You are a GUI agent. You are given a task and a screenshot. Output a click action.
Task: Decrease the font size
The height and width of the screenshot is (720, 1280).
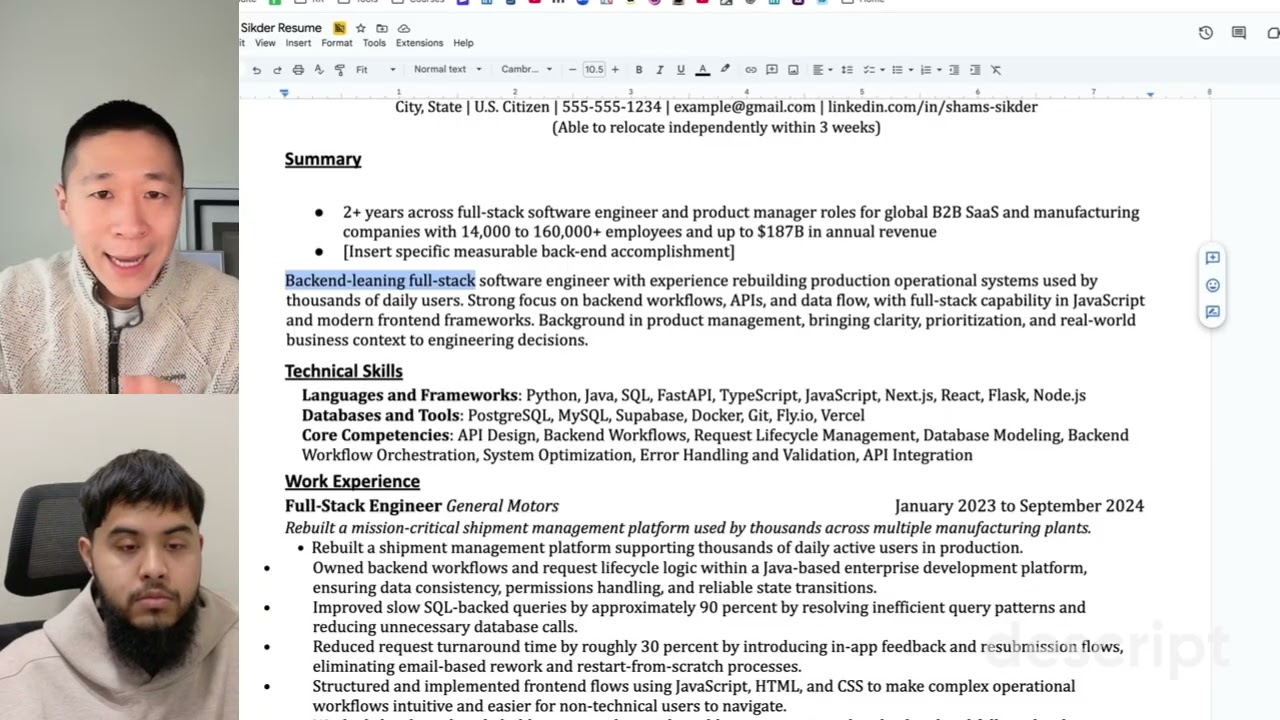tap(573, 70)
